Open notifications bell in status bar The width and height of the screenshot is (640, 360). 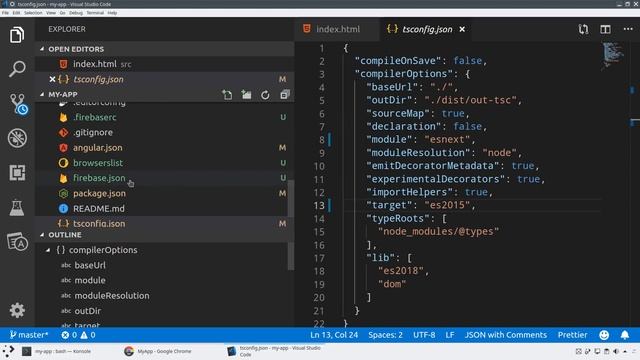[625, 335]
